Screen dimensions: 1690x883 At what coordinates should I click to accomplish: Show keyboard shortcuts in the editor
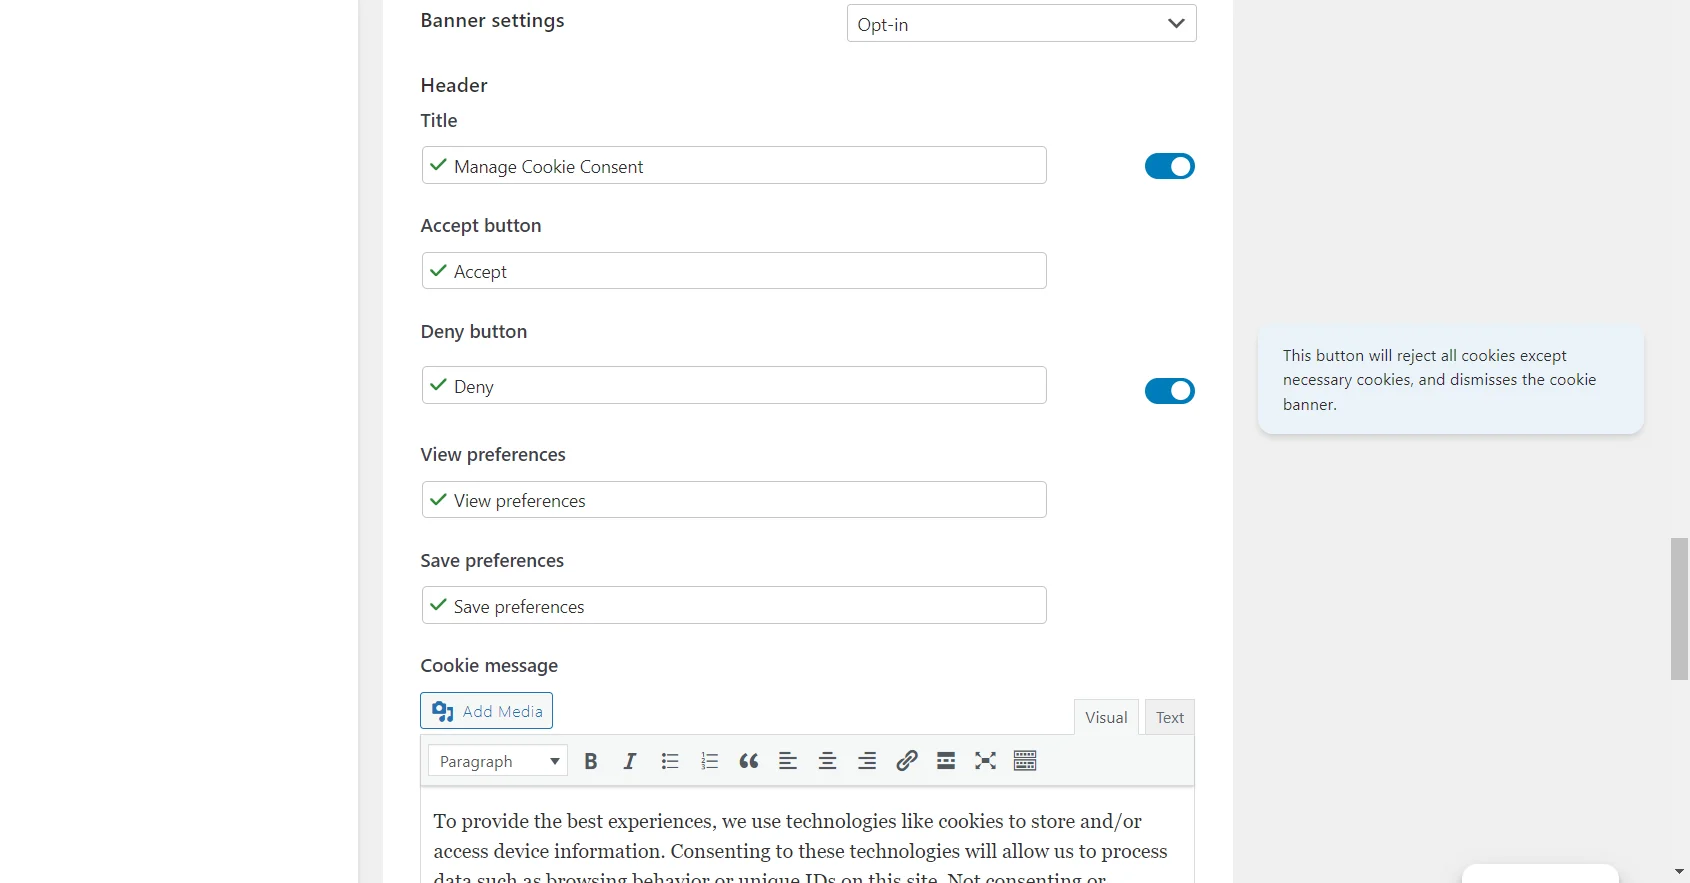[1024, 760]
